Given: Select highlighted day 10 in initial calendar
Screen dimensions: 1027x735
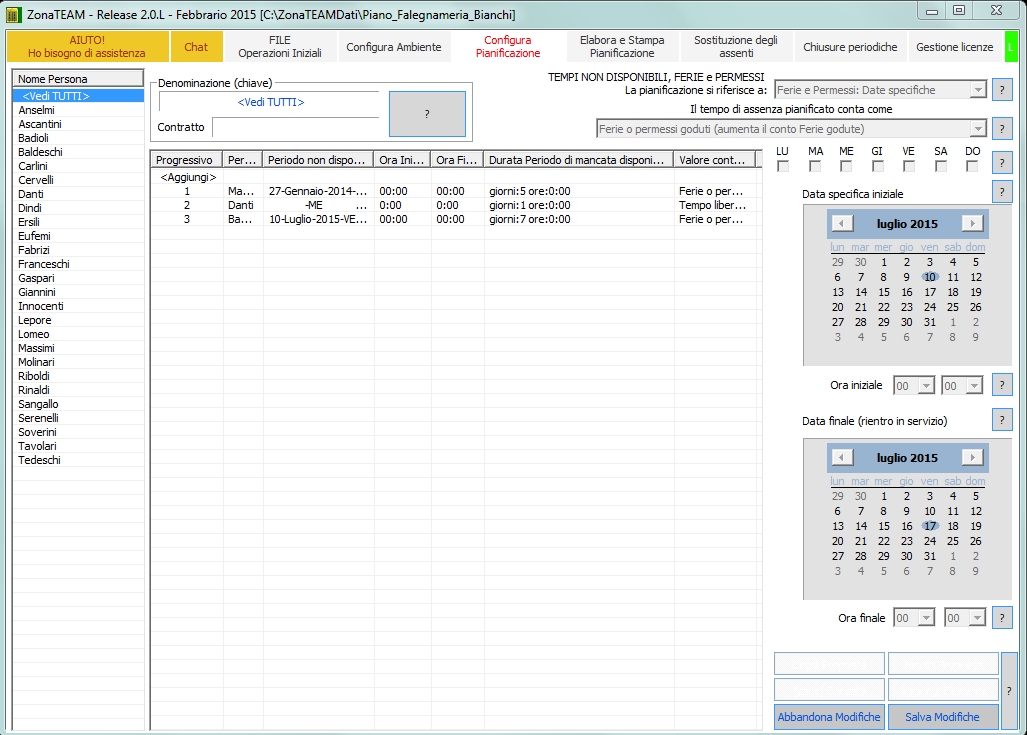Looking at the screenshot, I should tap(930, 276).
